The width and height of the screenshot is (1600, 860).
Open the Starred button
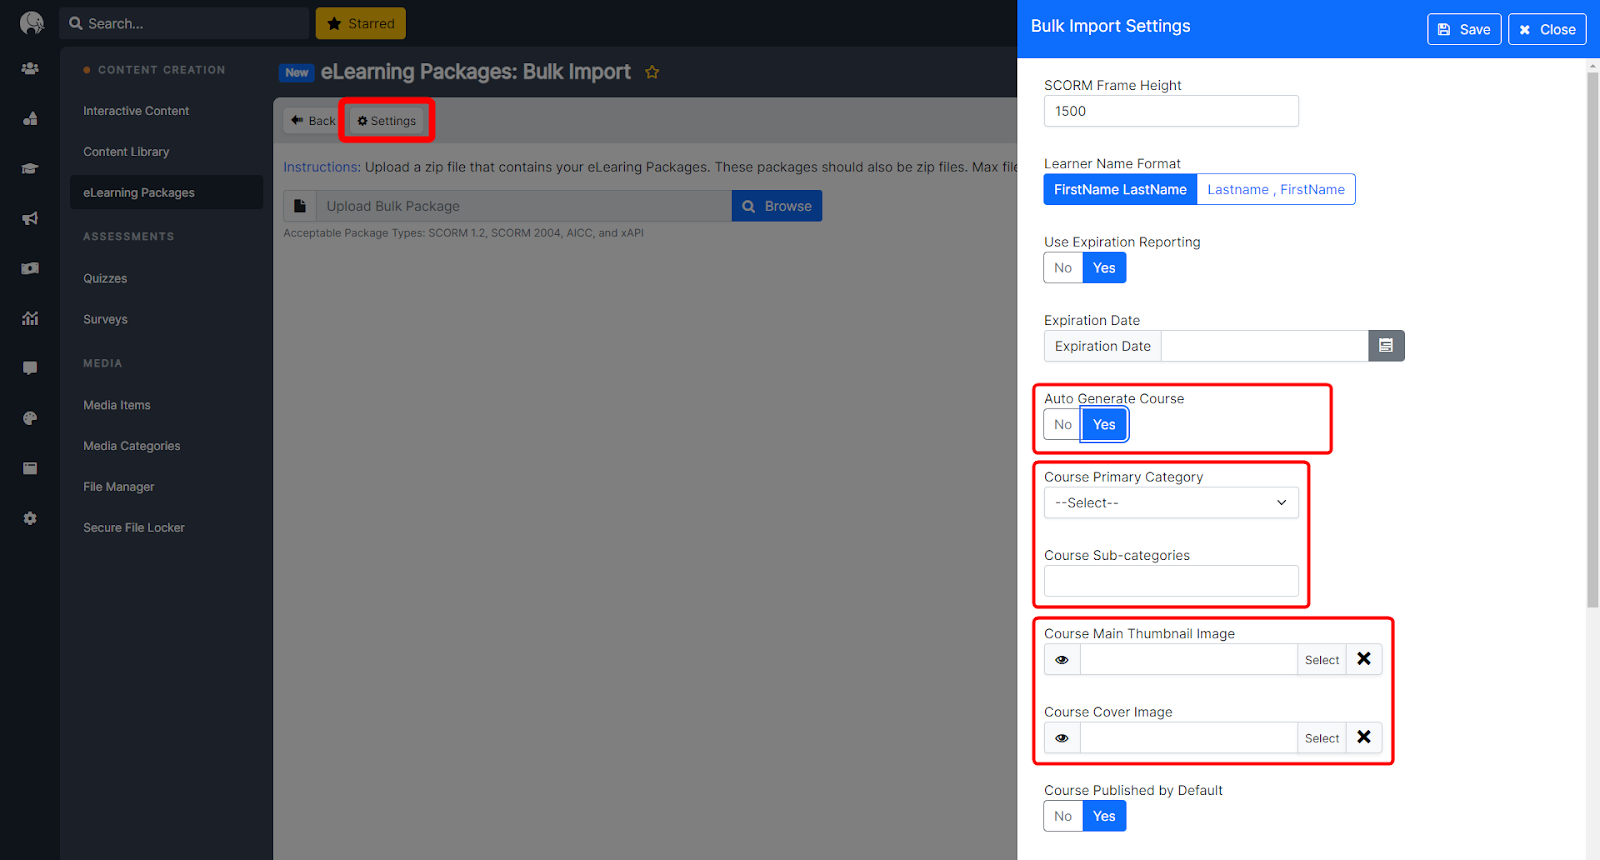[x=361, y=23]
